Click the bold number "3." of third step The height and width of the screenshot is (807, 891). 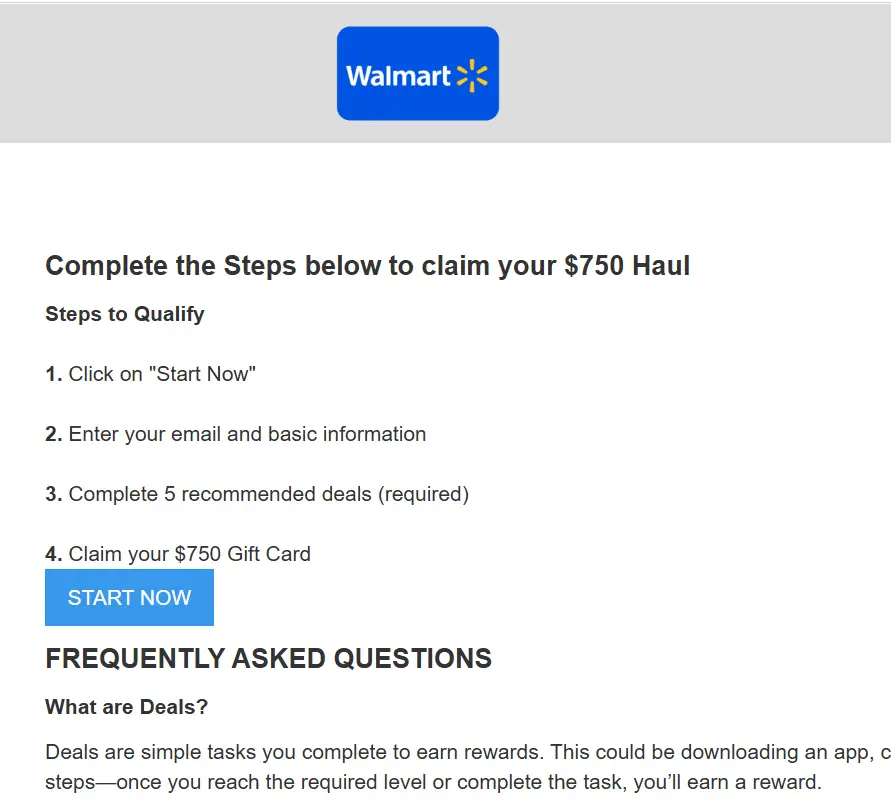click(54, 494)
